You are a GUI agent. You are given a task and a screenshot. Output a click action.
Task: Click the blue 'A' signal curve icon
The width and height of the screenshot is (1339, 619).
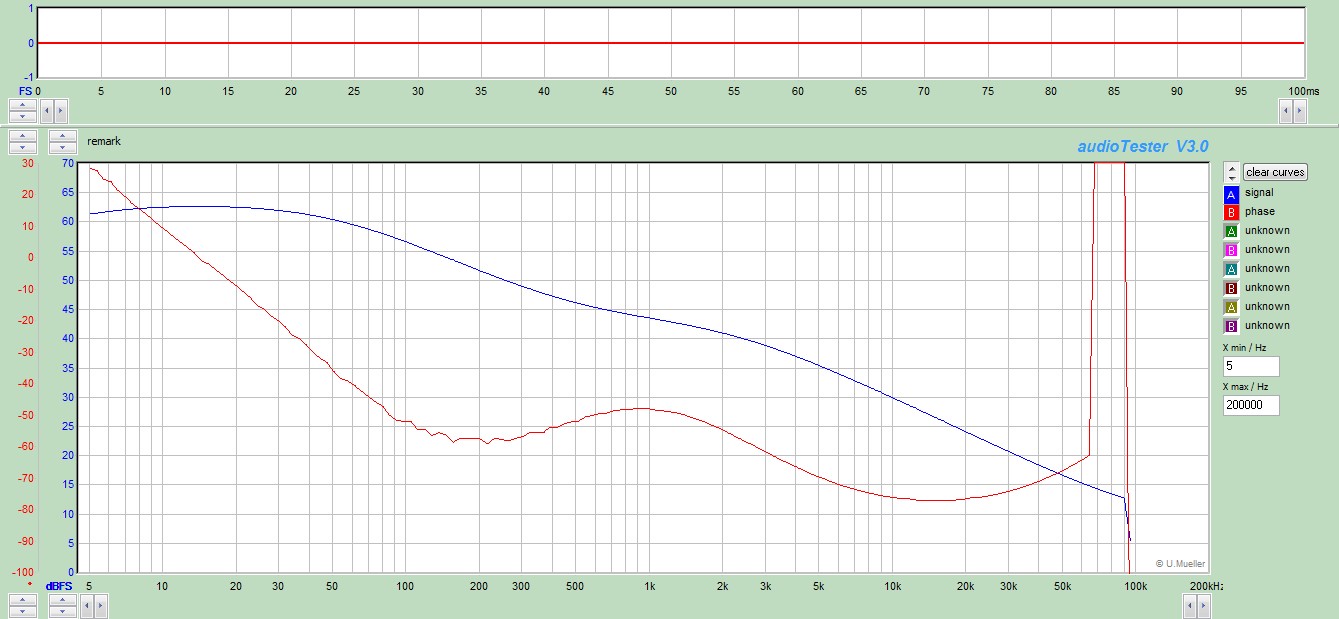pyautogui.click(x=1231, y=193)
